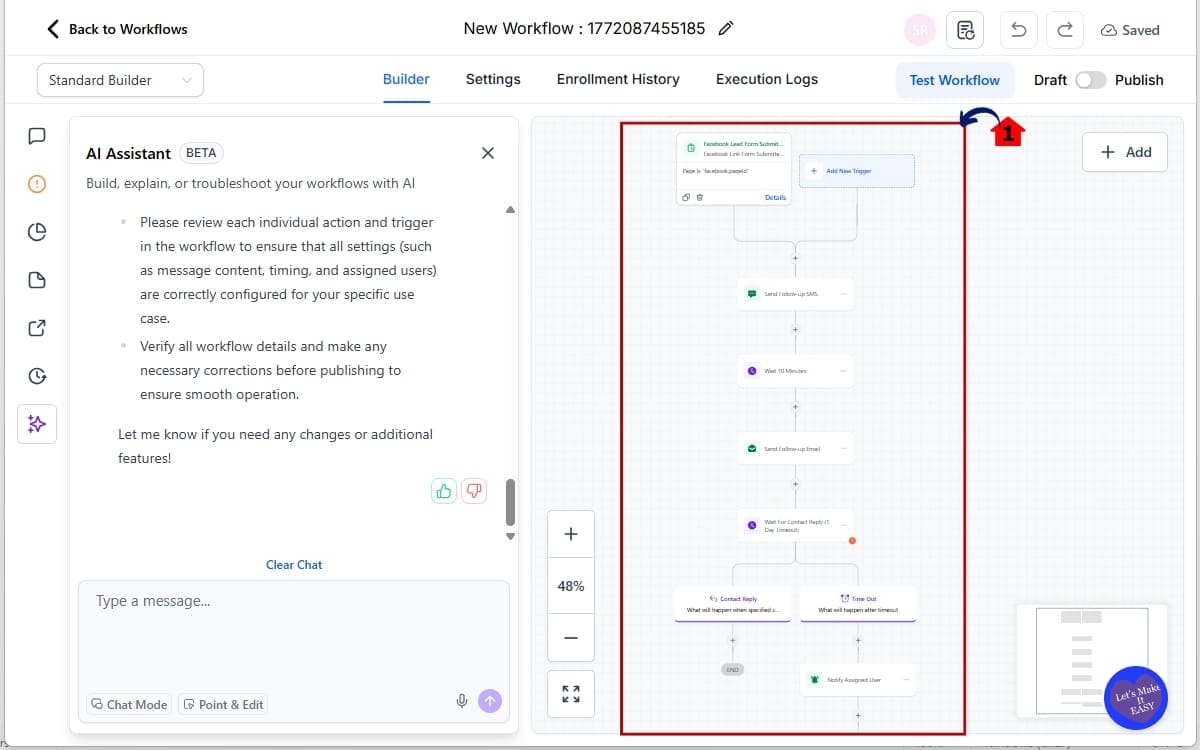Open the Execution Logs tab
This screenshot has height=750, width=1200.
coord(766,79)
